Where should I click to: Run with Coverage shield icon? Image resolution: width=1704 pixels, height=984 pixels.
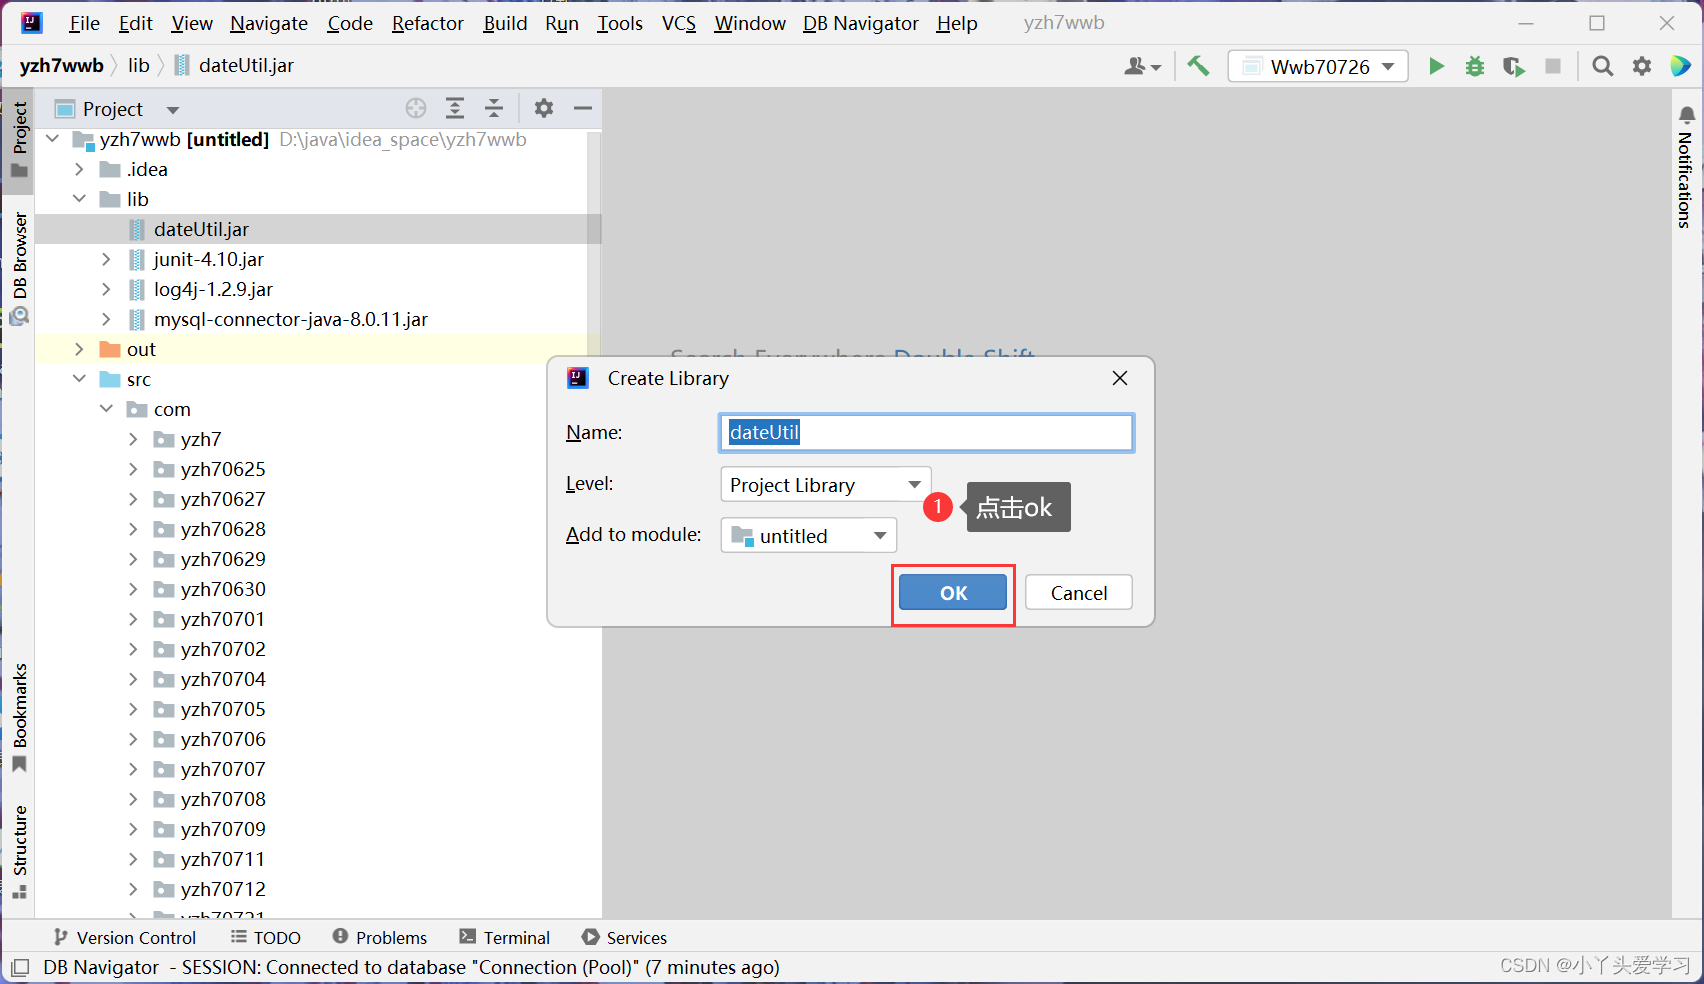(1513, 66)
